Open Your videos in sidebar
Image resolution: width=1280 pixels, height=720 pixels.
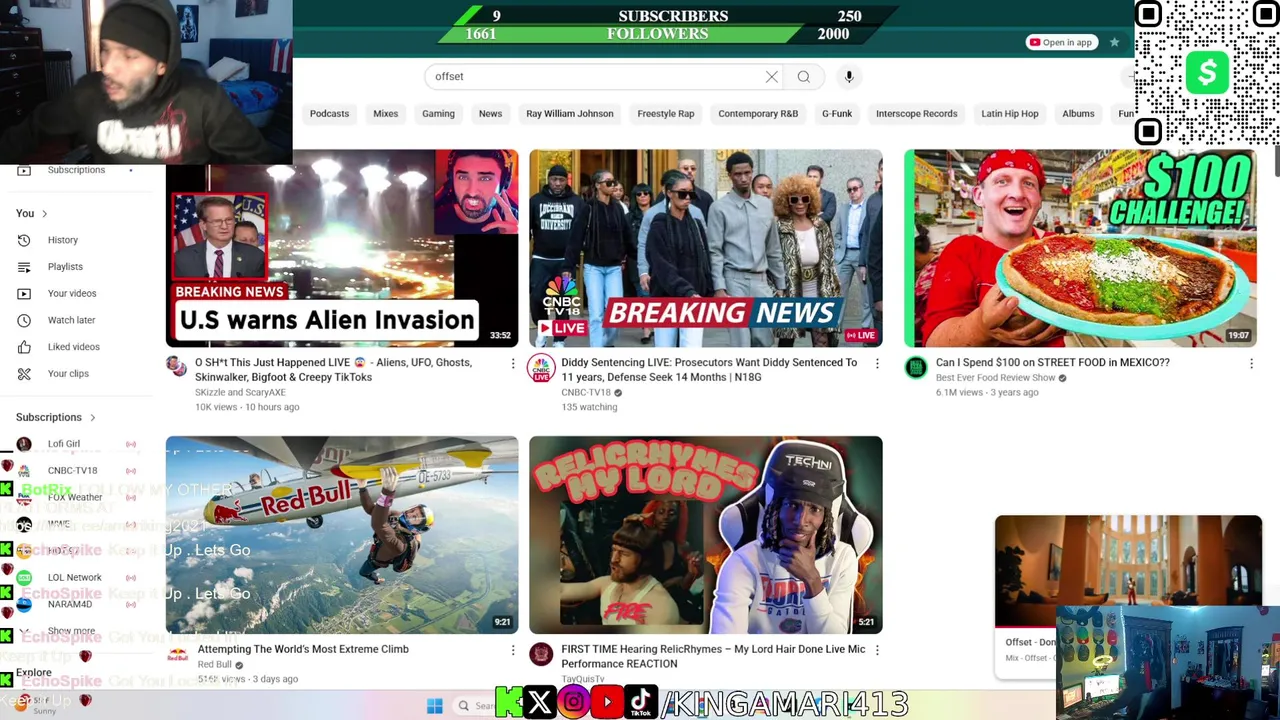(72, 293)
